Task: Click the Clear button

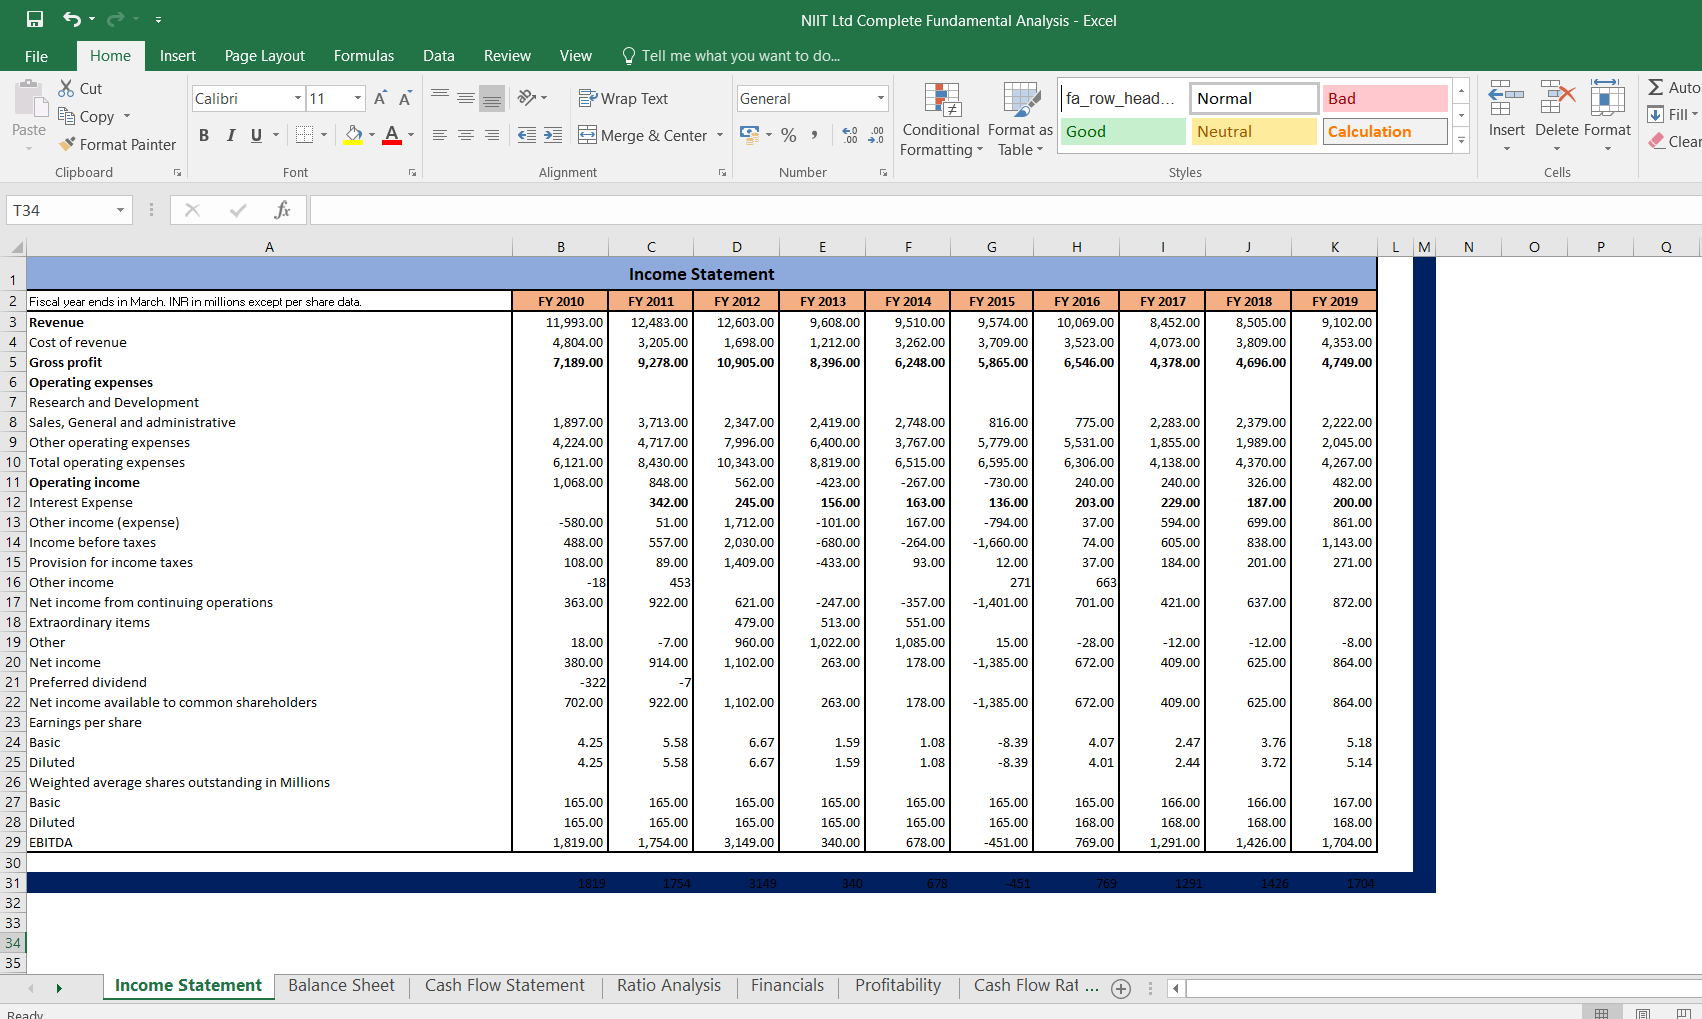Action: 1675,142
